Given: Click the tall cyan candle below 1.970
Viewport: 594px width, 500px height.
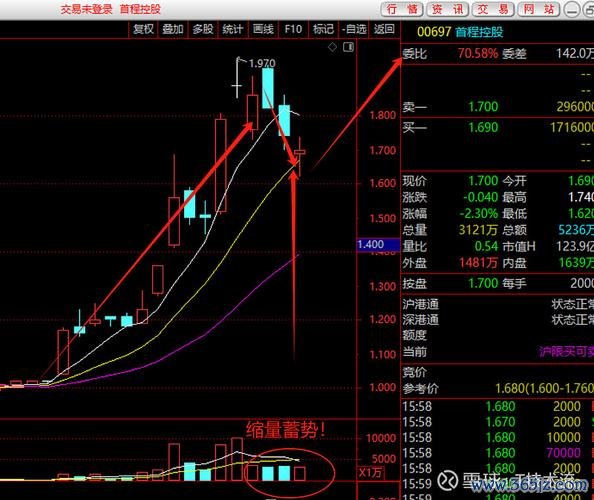Looking at the screenshot, I should 268,88.
